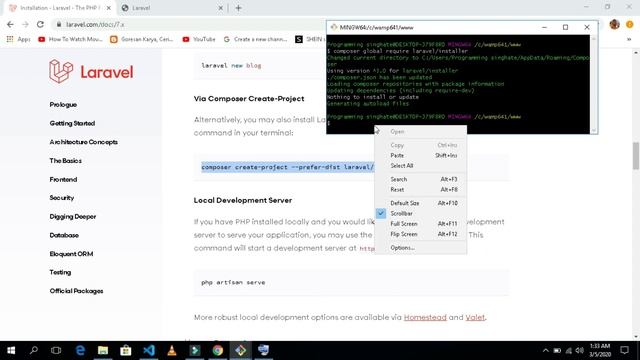Reload the page with the refresh icon
This screenshot has width=640, height=360.
pyautogui.click(x=40, y=24)
